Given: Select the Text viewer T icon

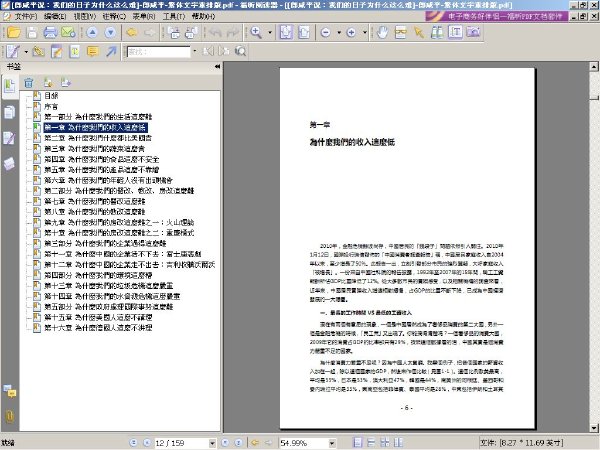Looking at the screenshot, I should pyautogui.click(x=455, y=33).
